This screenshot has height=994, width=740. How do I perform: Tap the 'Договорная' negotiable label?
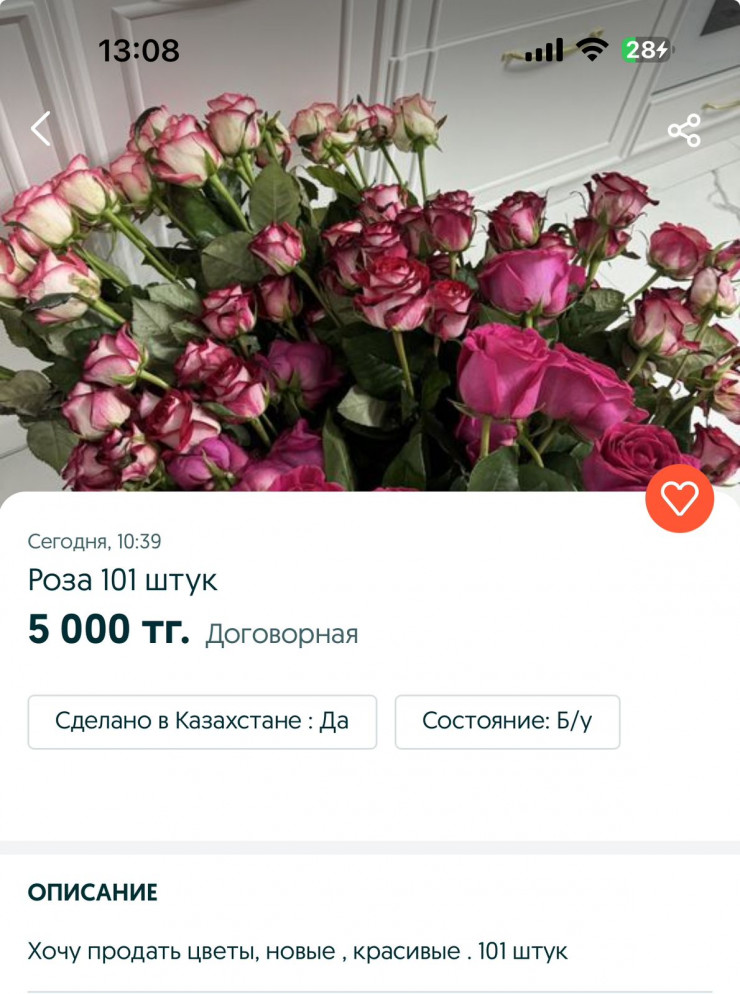click(x=282, y=634)
